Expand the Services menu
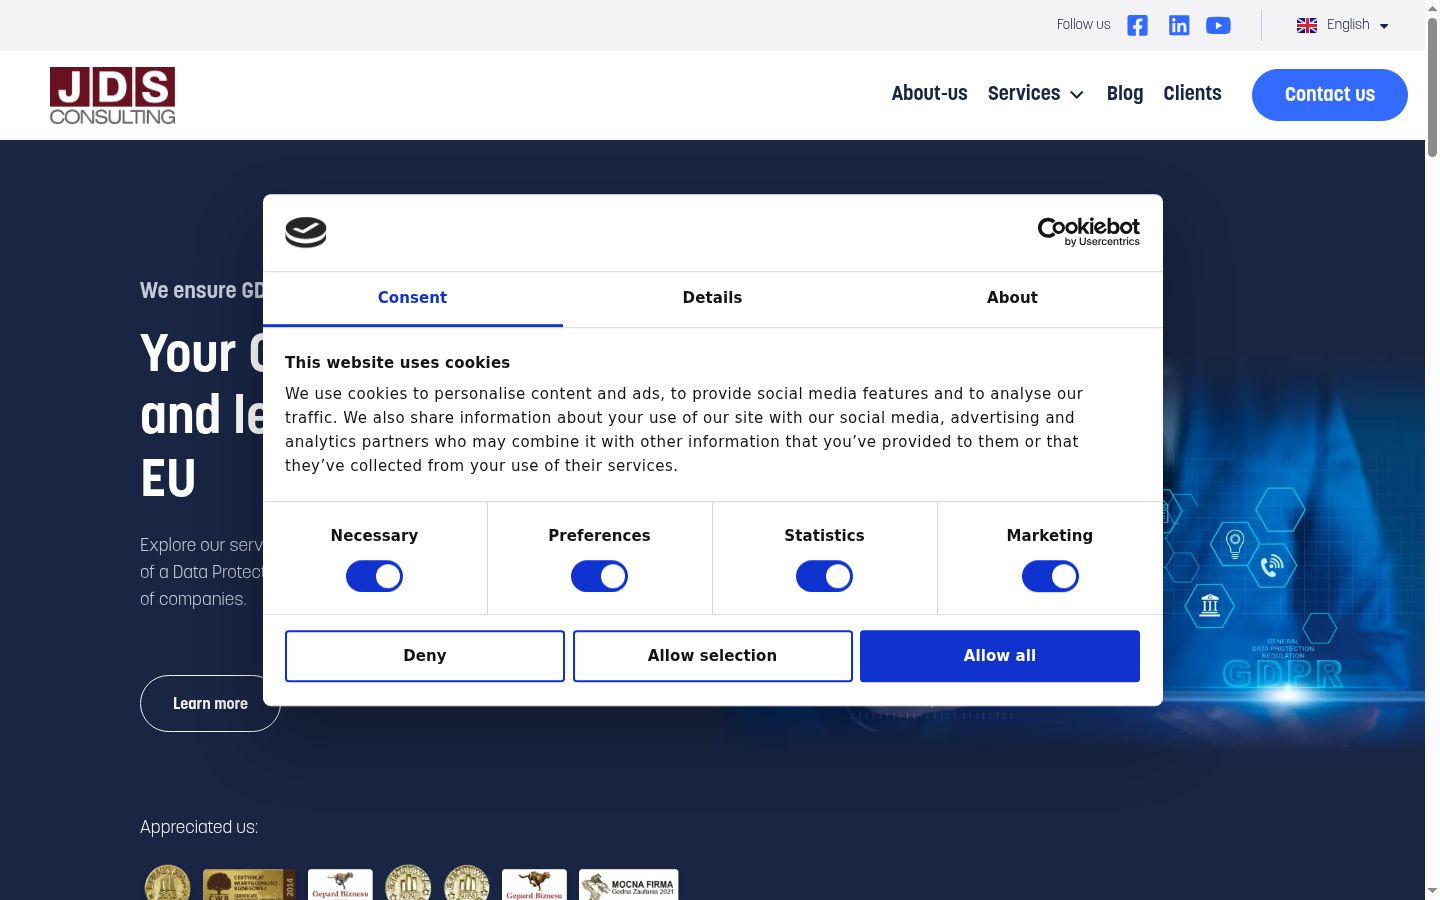Image resolution: width=1440 pixels, height=900 pixels. point(1036,94)
